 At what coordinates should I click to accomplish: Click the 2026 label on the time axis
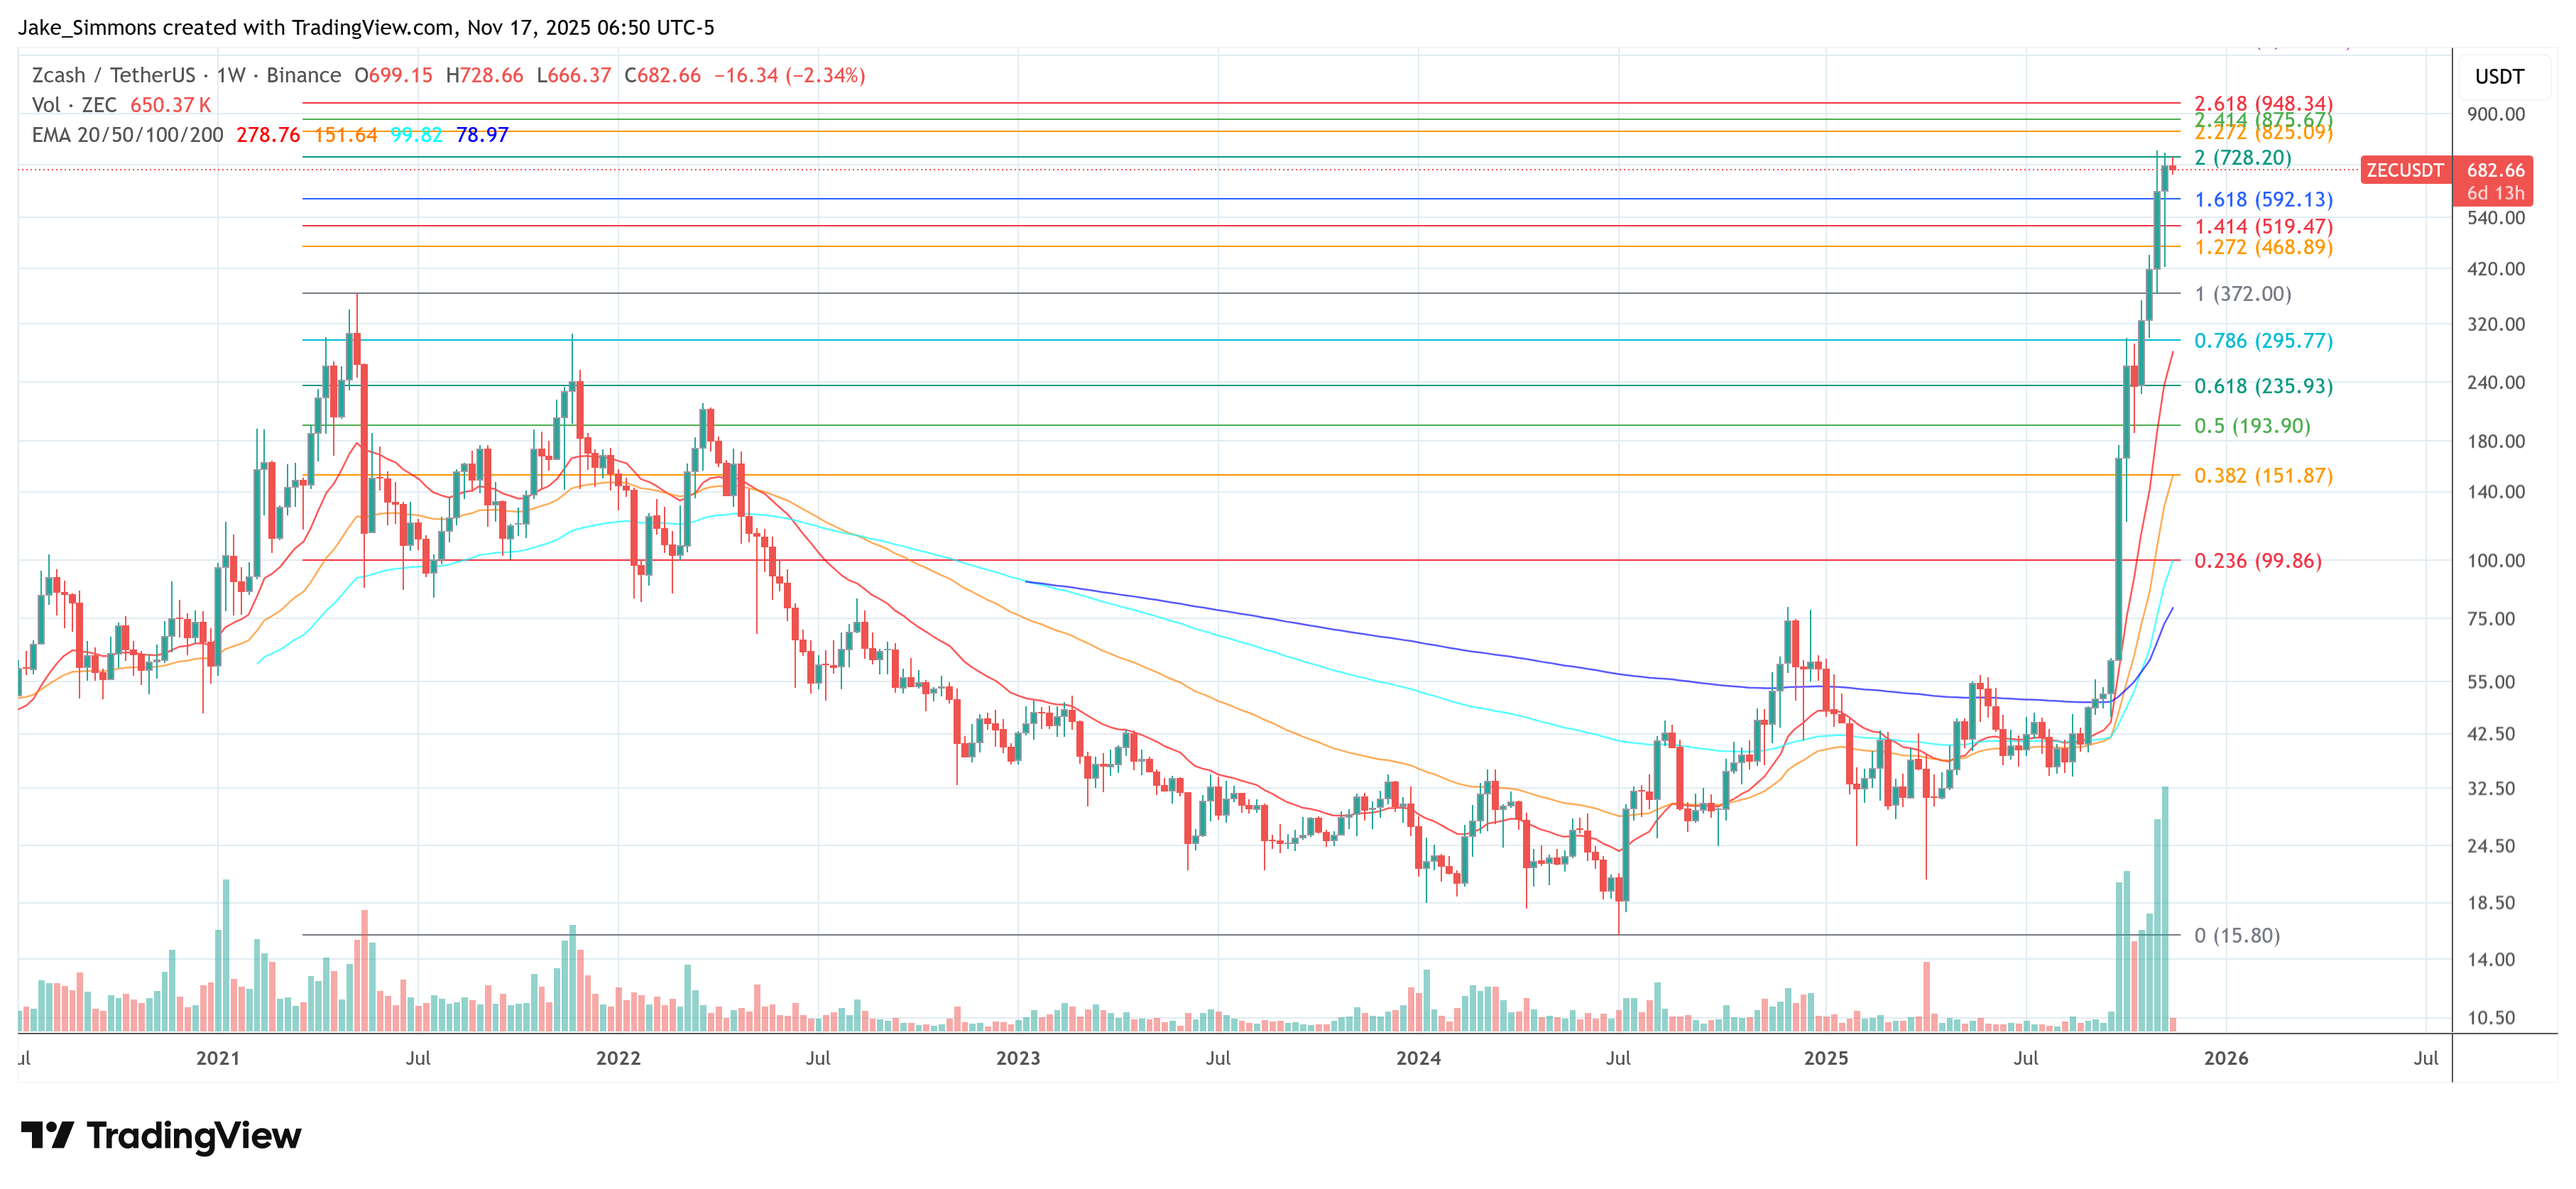click(x=2226, y=1059)
